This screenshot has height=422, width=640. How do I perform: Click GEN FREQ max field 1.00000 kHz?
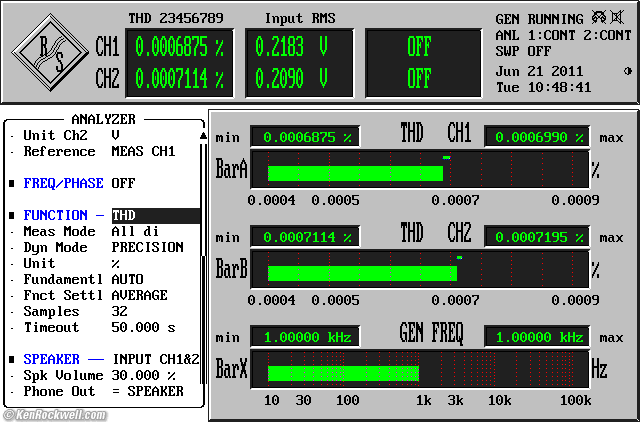(537, 338)
